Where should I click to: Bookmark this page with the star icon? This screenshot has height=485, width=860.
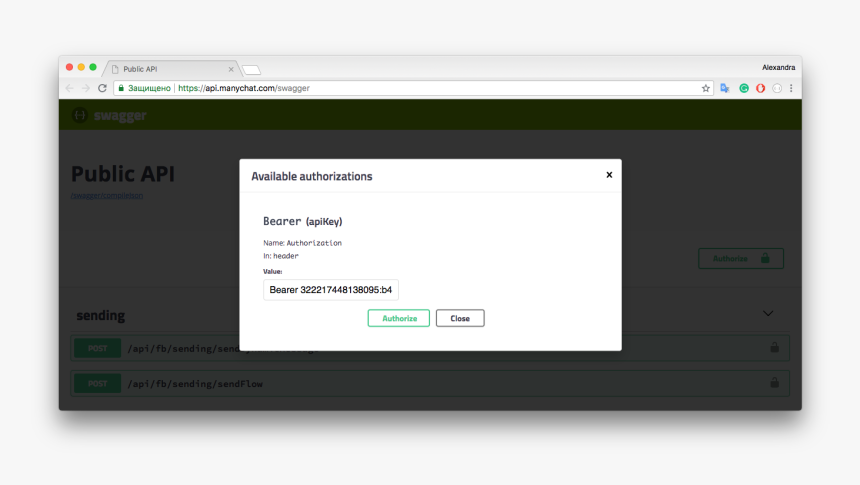coord(705,88)
